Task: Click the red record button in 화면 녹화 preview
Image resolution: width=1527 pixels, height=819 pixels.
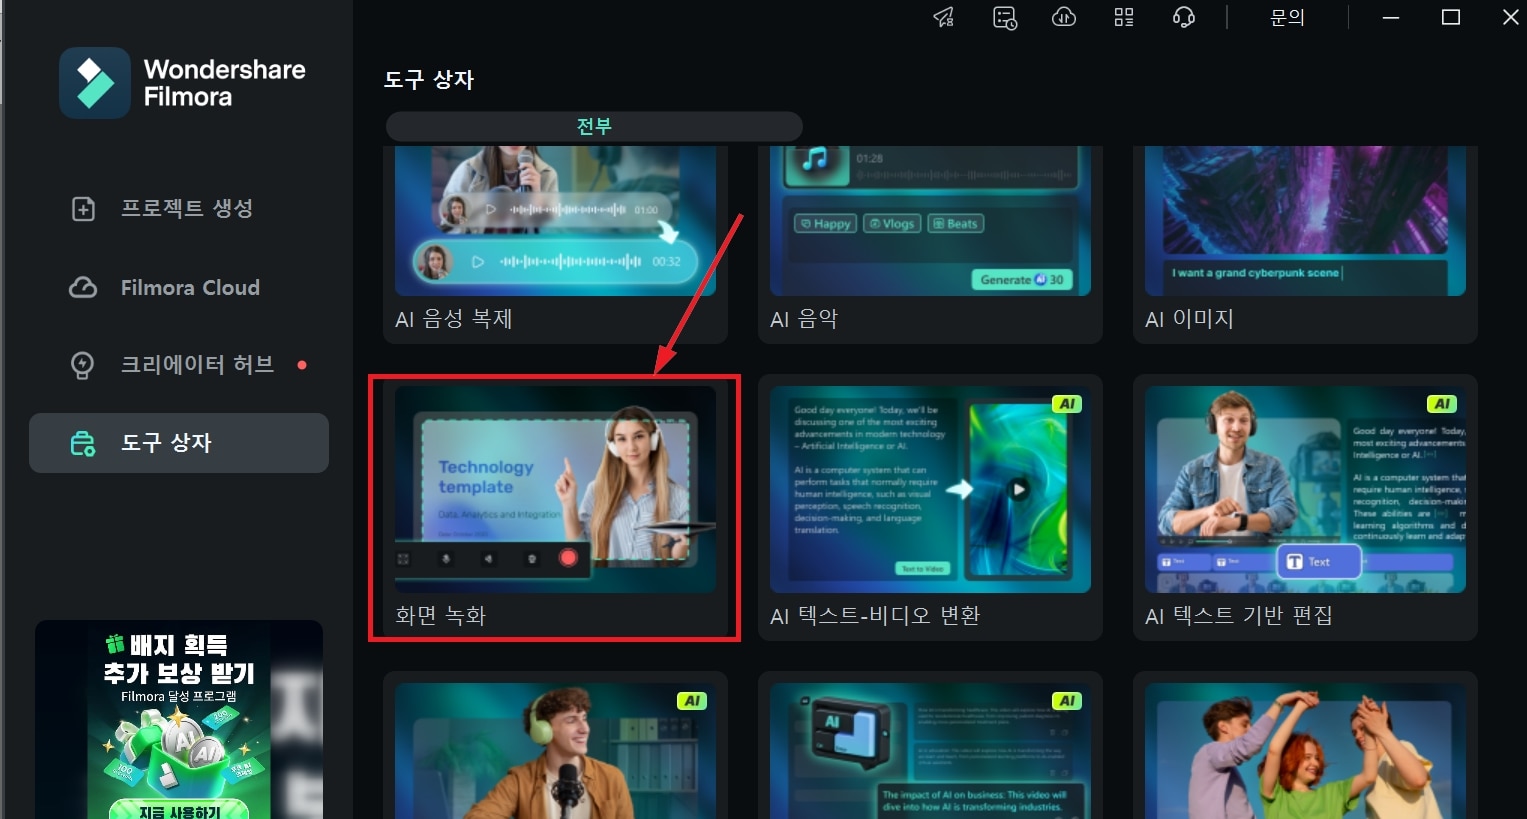Action: tap(568, 558)
